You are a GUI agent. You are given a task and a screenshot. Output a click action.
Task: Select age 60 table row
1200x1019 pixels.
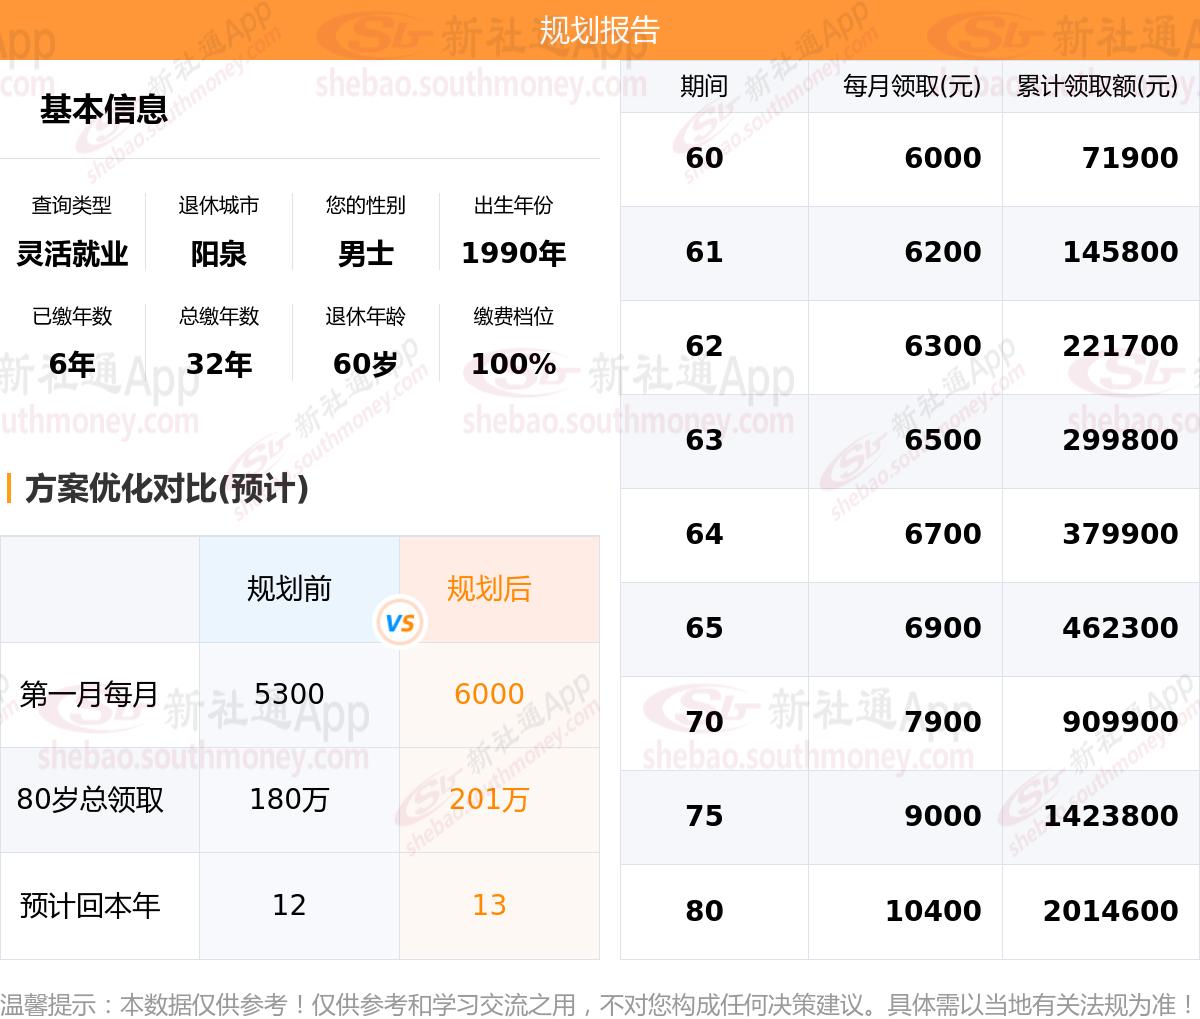pyautogui.click(x=910, y=159)
